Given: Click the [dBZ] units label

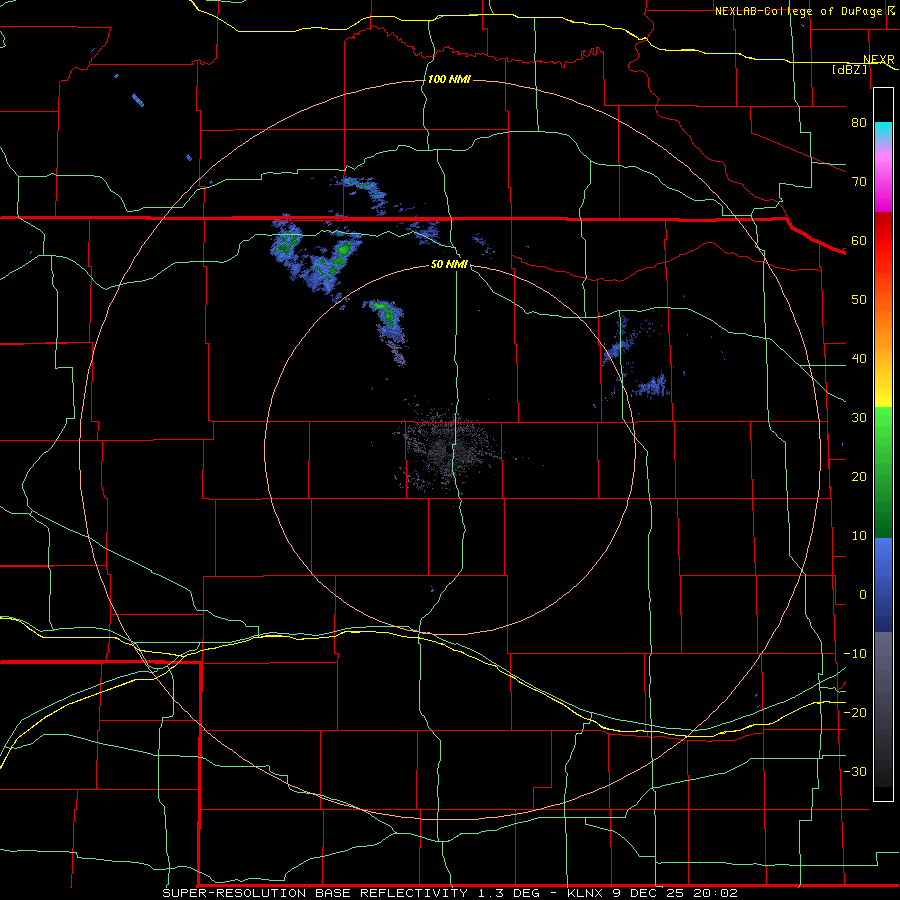Looking at the screenshot, I should point(849,70).
